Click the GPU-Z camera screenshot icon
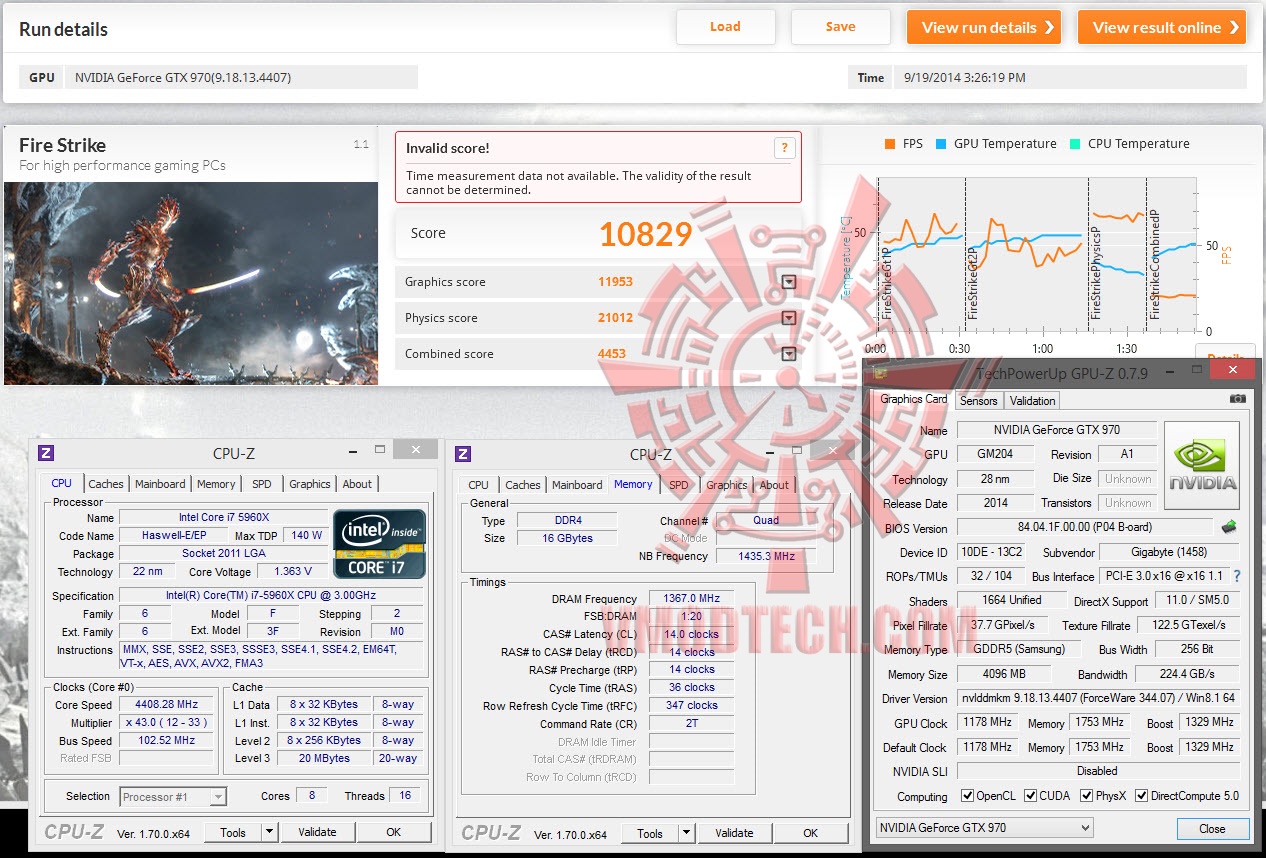The image size is (1266, 858). [x=1238, y=399]
